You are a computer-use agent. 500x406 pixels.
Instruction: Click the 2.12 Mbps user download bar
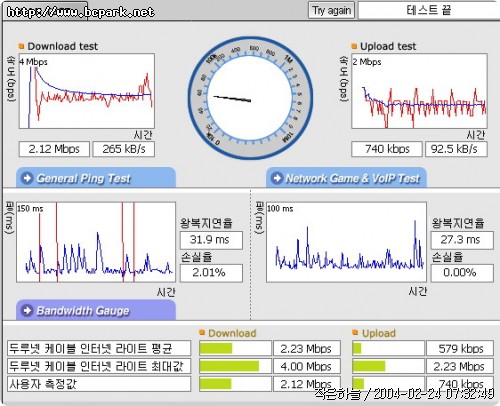pos(235,384)
